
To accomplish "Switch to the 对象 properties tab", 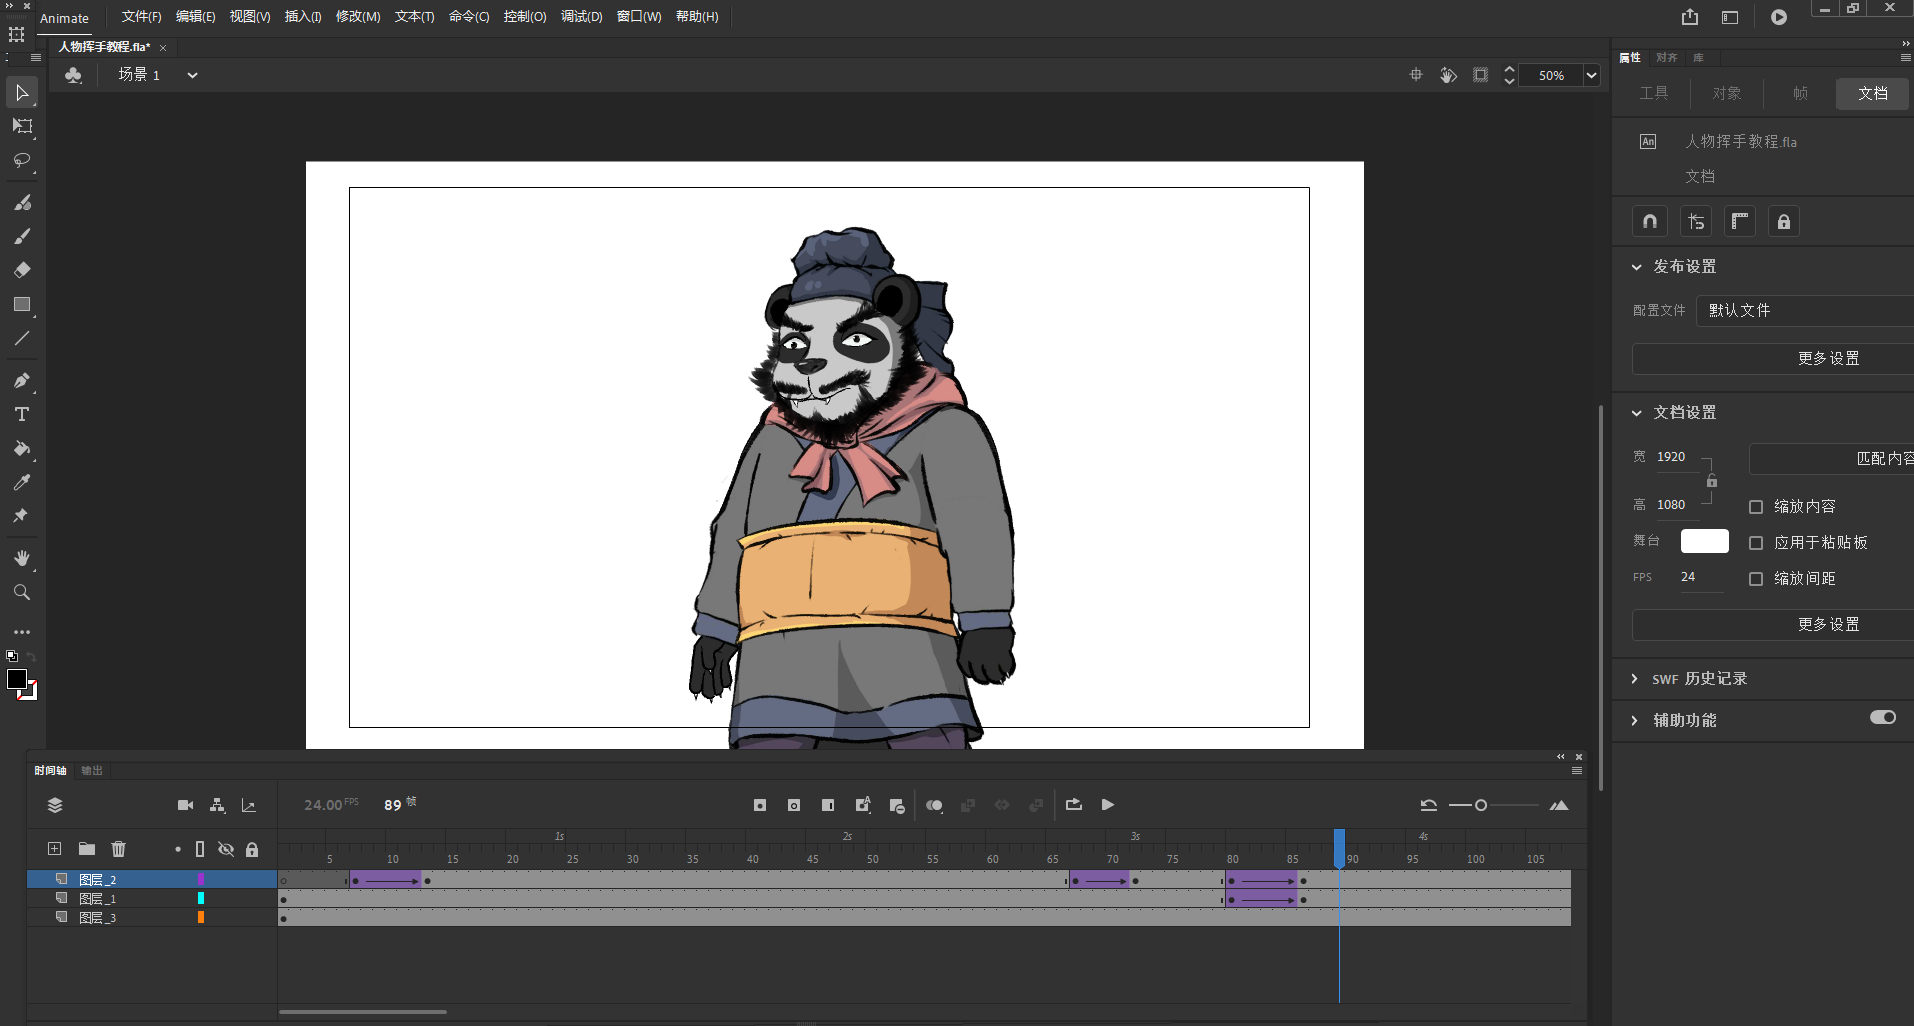I will (x=1726, y=93).
